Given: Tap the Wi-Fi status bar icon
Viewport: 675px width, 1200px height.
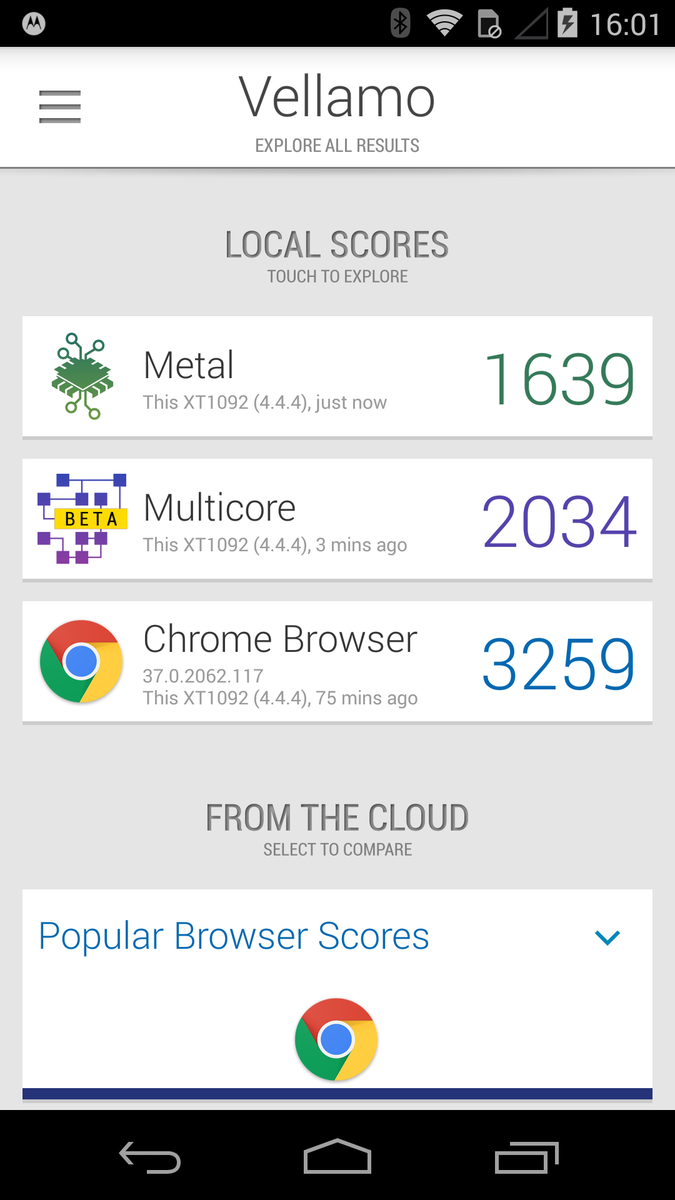Looking at the screenshot, I should click(x=443, y=23).
